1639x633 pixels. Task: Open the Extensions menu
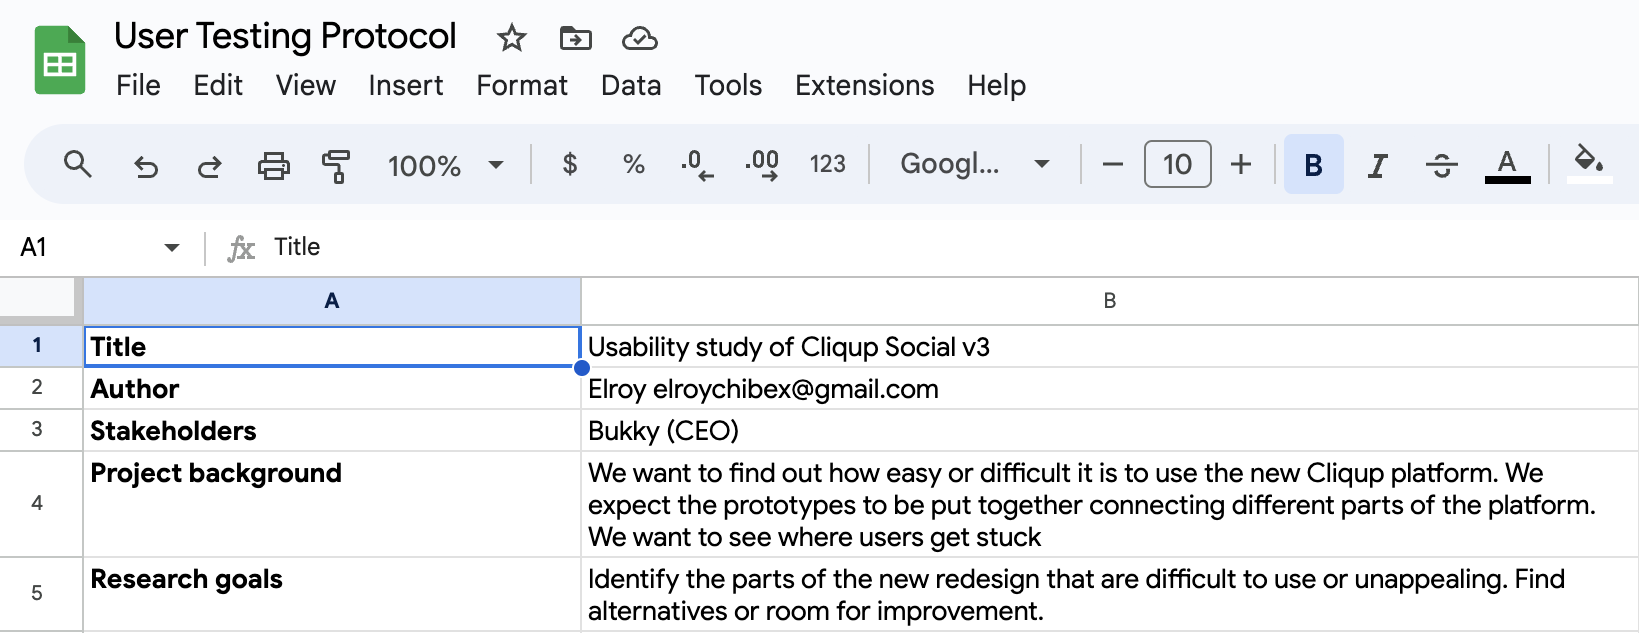tap(865, 86)
